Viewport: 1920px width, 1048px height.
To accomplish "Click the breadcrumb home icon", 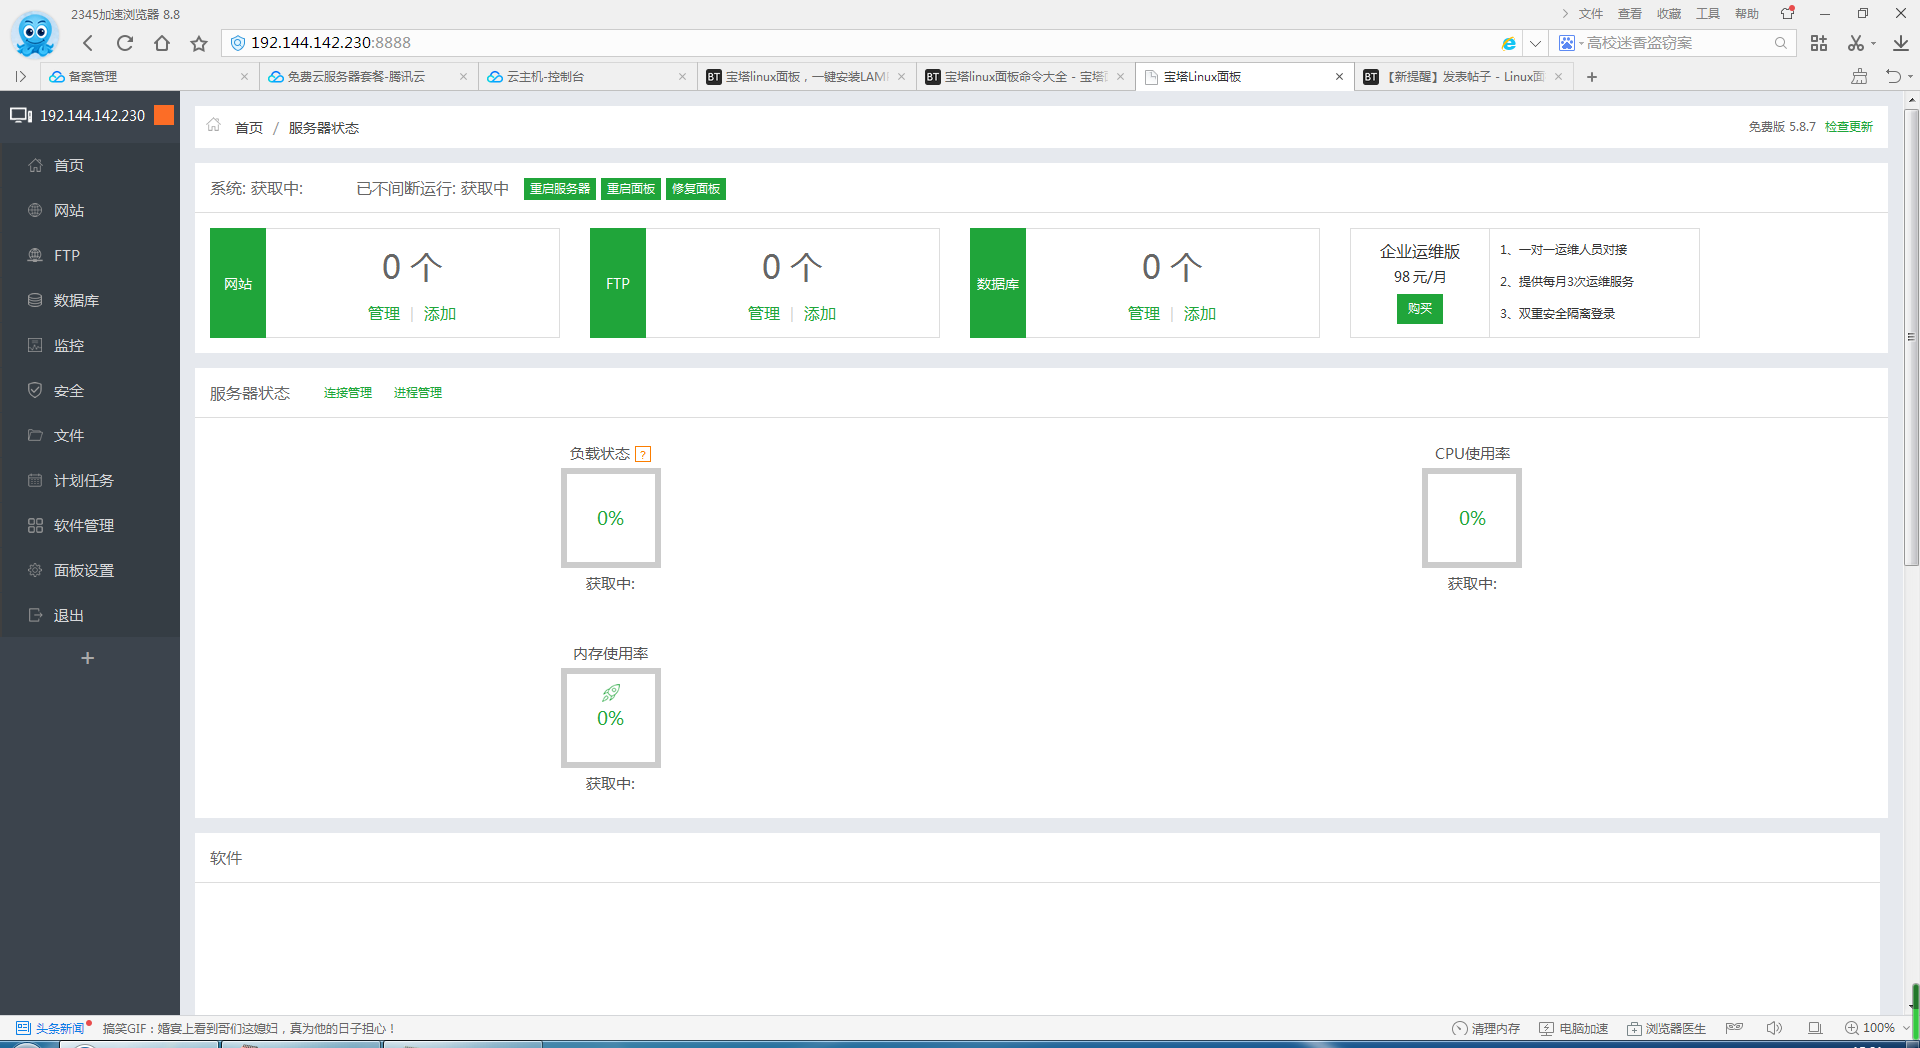I will [x=214, y=126].
